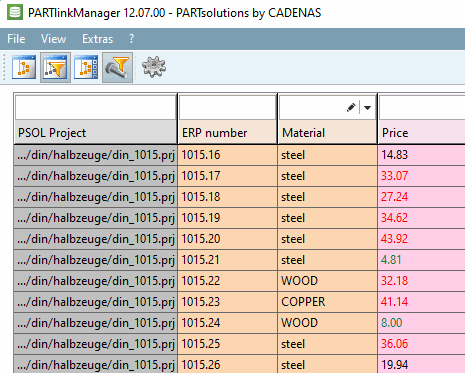Focus the Price filter field
The height and width of the screenshot is (373, 465).
coord(422,108)
